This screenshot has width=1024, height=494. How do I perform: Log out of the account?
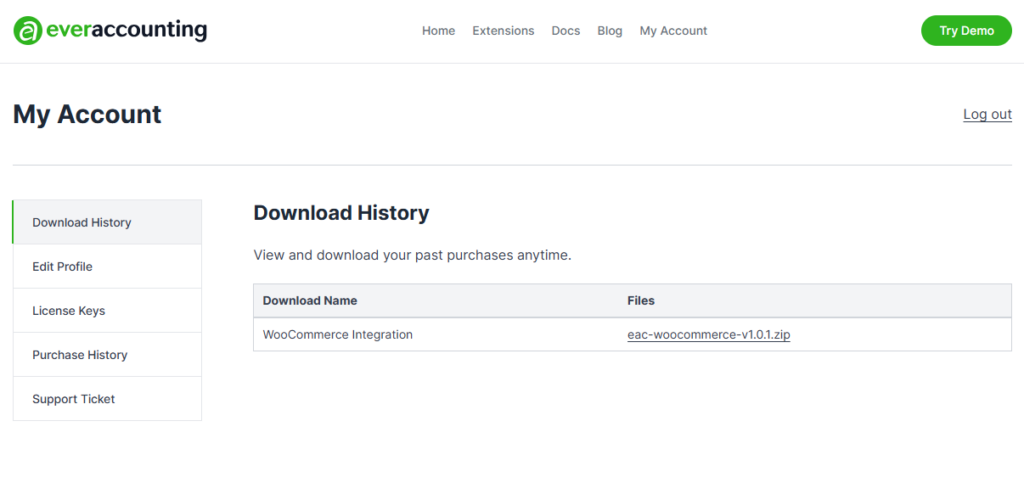click(x=987, y=114)
